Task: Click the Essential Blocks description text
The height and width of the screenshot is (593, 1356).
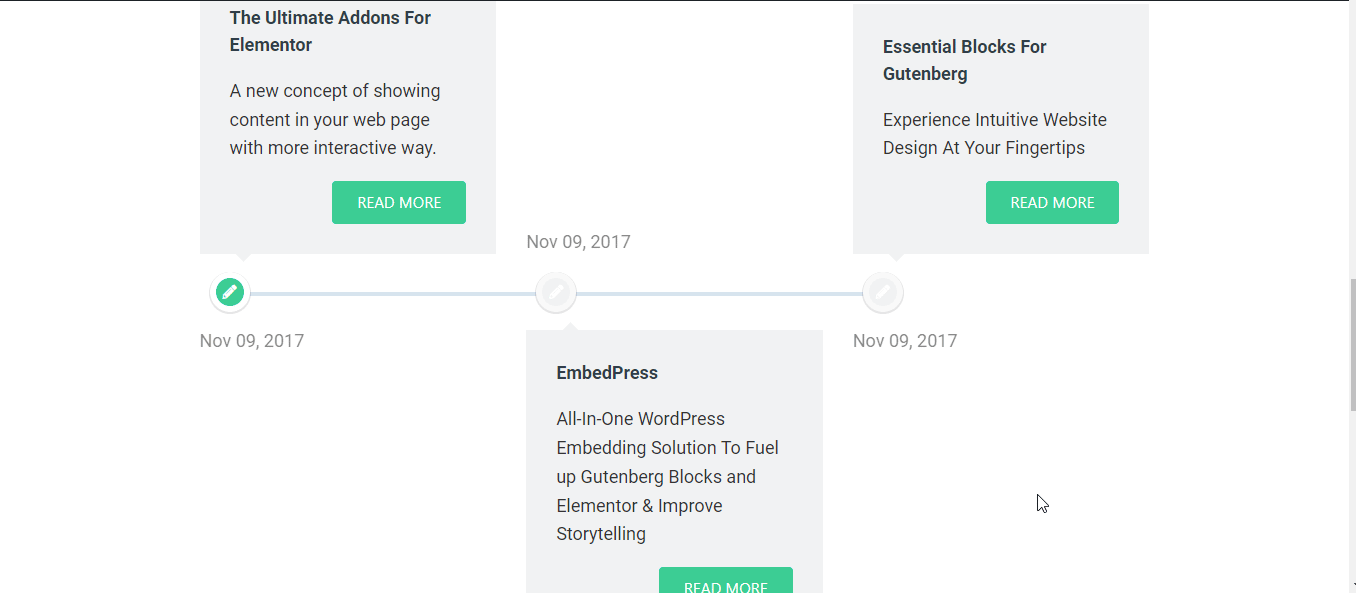Action: click(x=994, y=133)
